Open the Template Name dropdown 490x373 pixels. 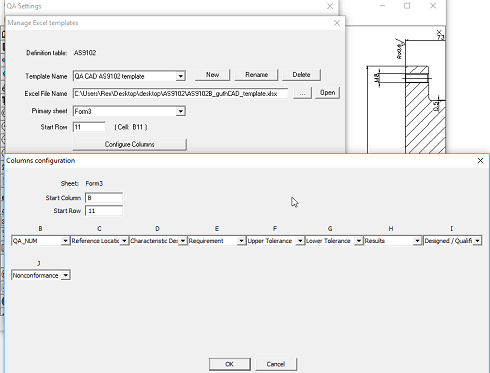129,76
